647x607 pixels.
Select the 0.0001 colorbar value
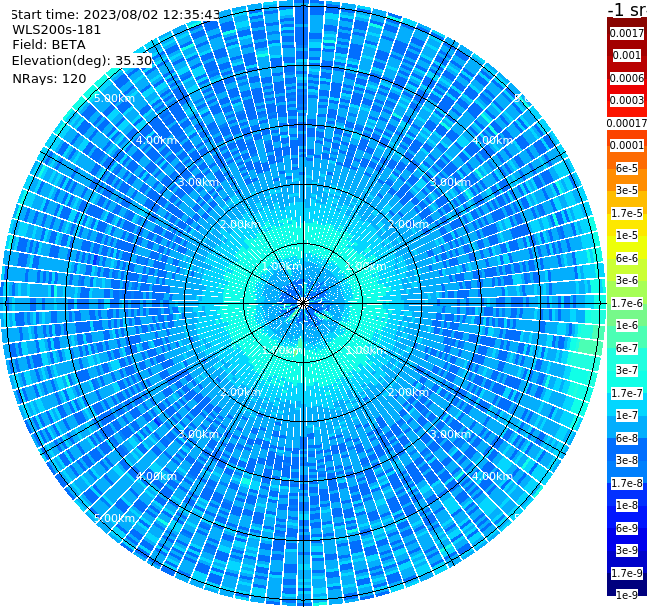(627, 145)
